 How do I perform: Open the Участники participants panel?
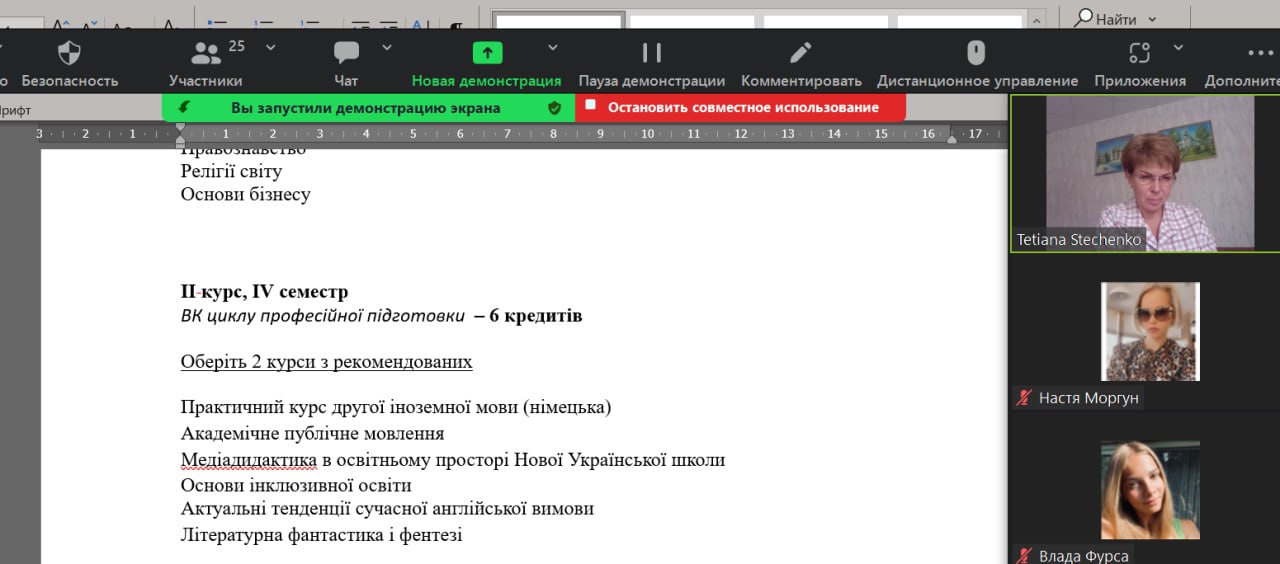pos(206,53)
